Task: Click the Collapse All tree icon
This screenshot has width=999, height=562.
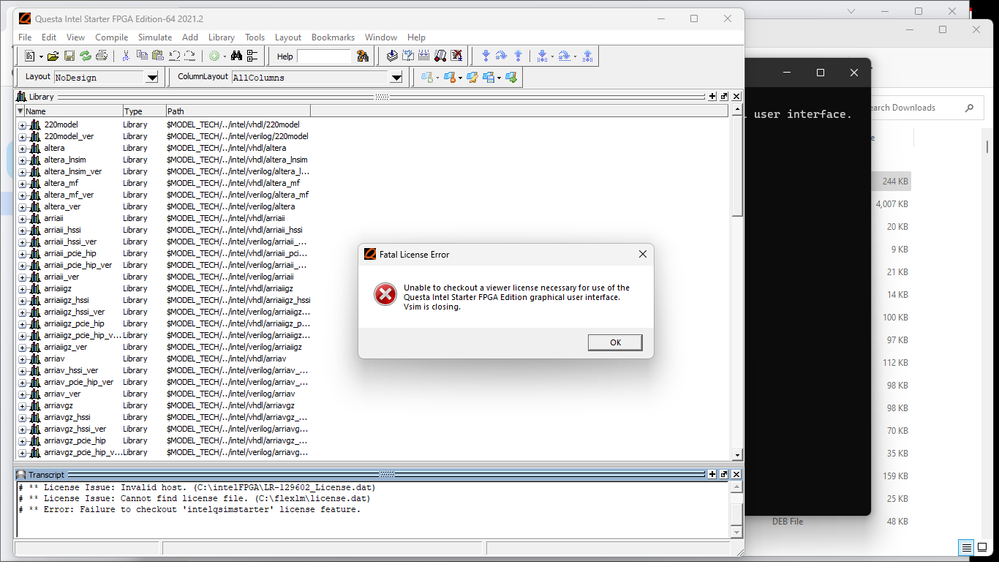Action: coord(252,56)
